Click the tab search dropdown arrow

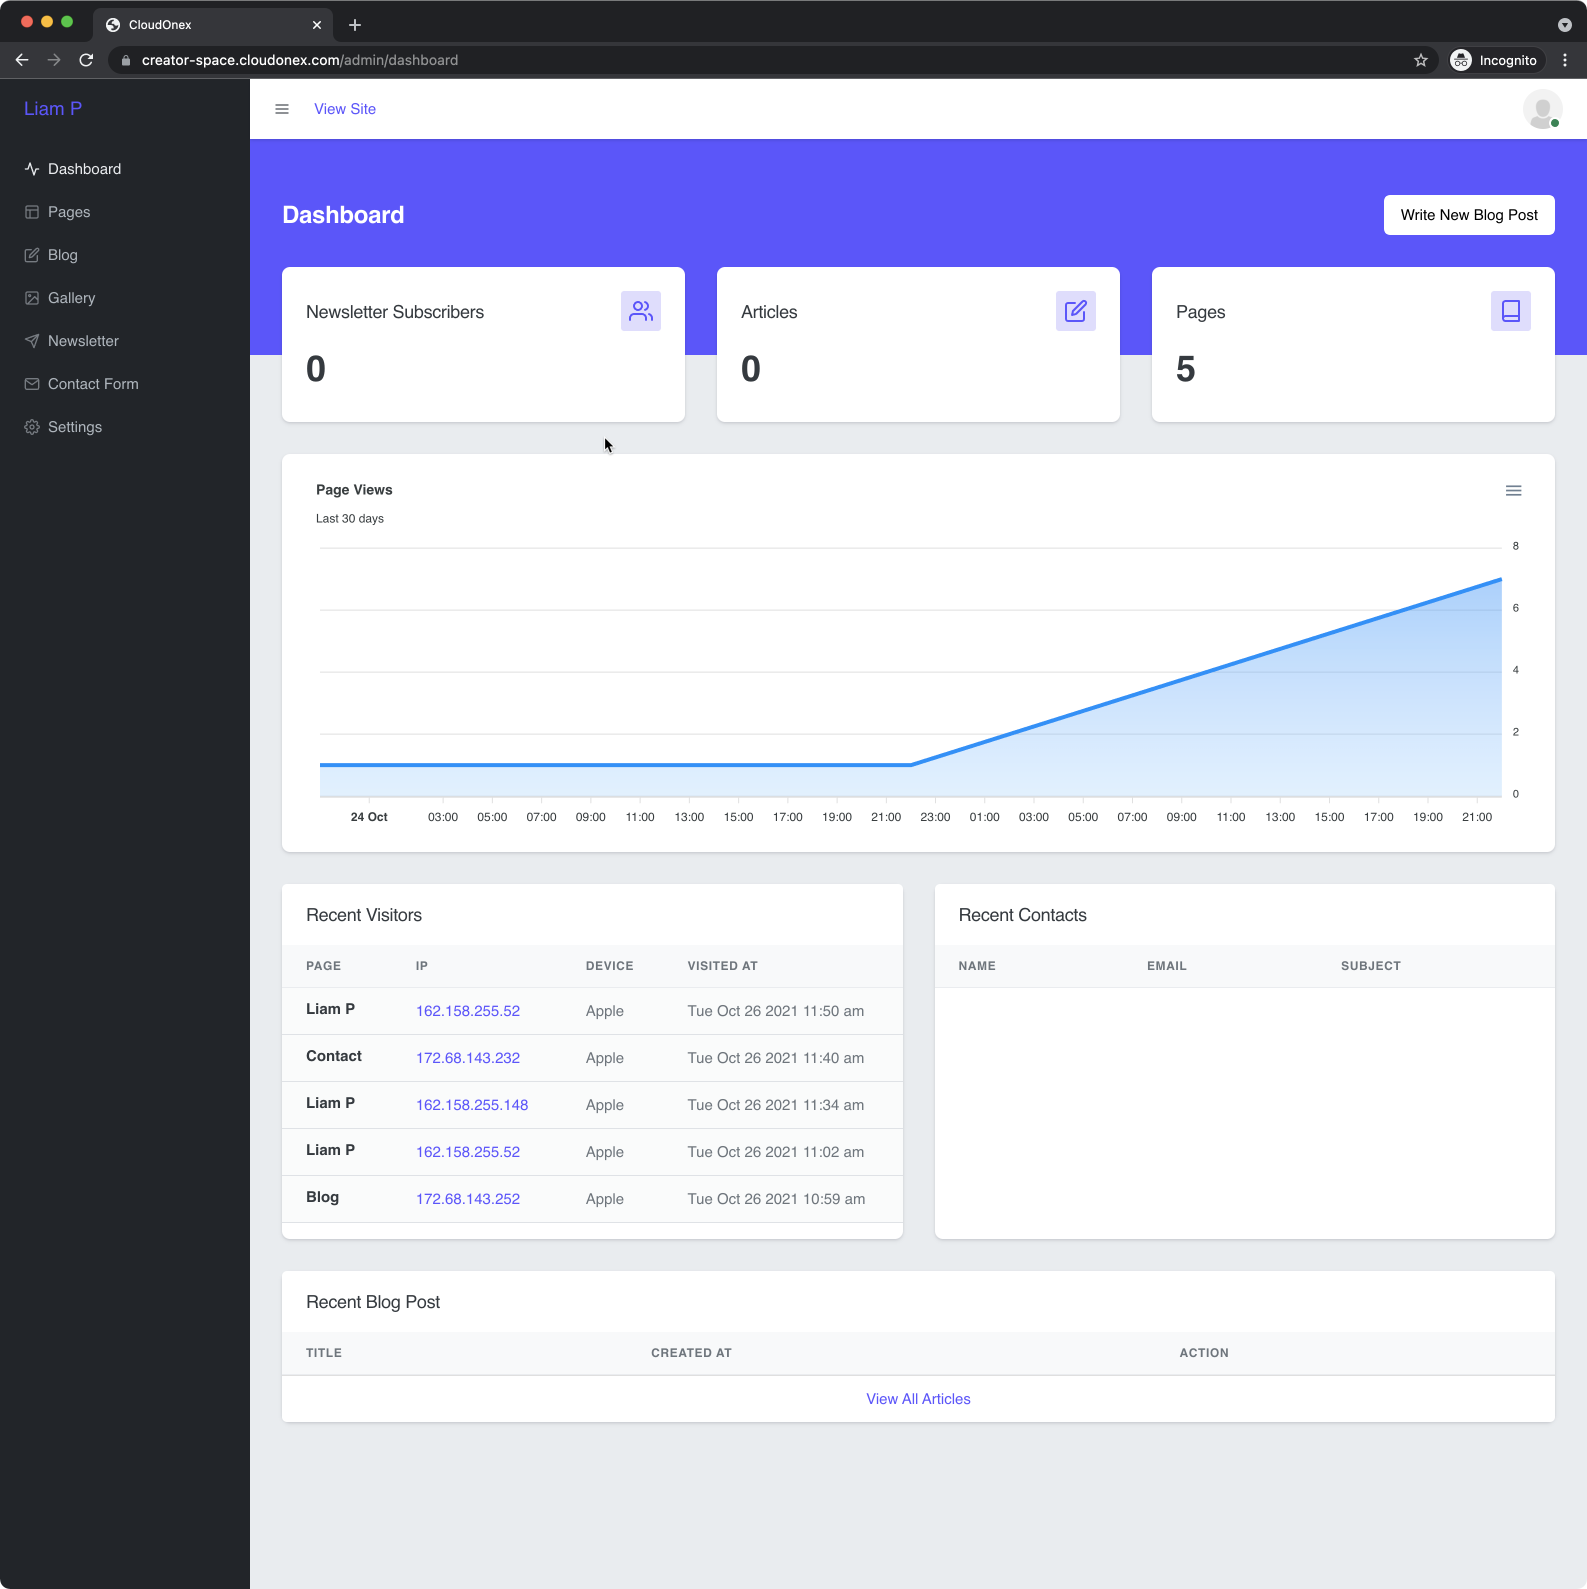tap(1565, 25)
